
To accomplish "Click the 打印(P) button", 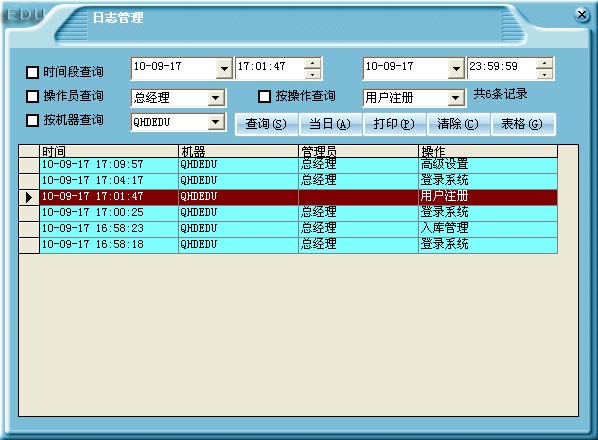I will [x=394, y=124].
